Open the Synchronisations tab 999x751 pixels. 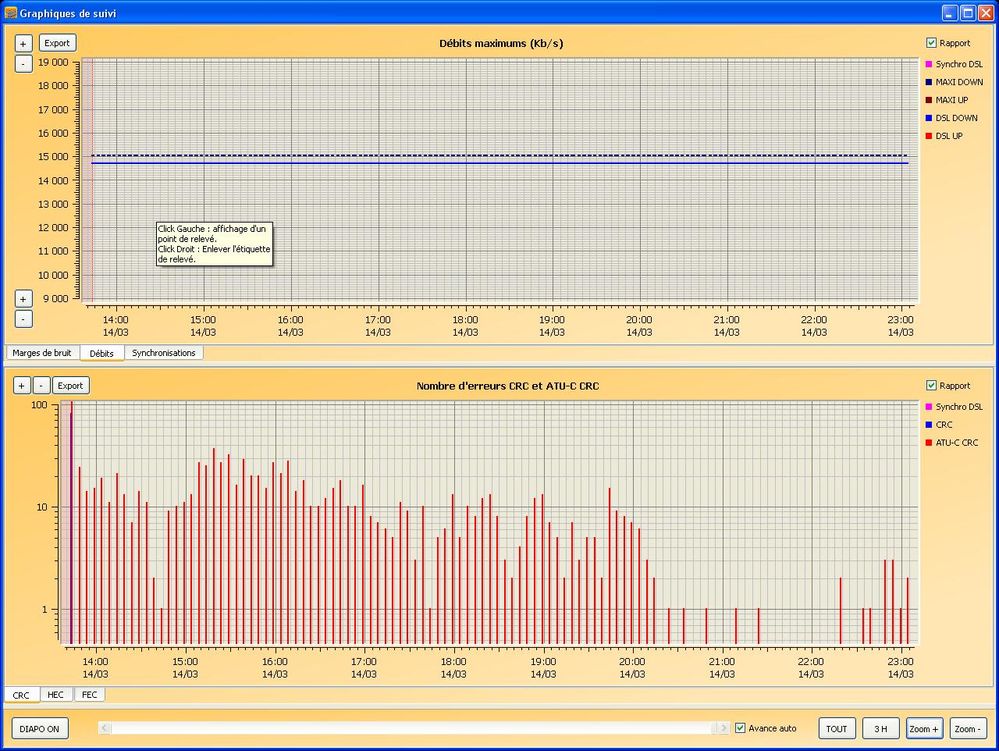tap(164, 353)
